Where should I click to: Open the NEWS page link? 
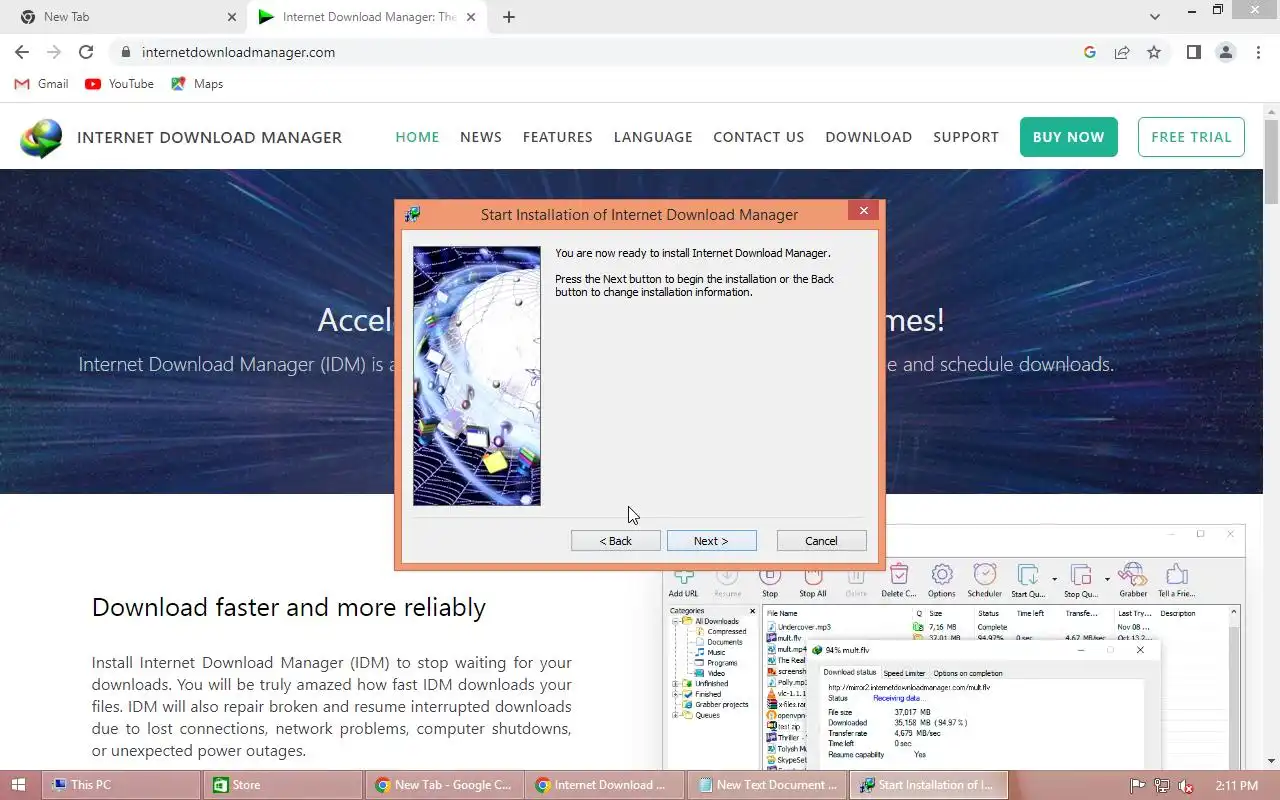click(x=481, y=137)
